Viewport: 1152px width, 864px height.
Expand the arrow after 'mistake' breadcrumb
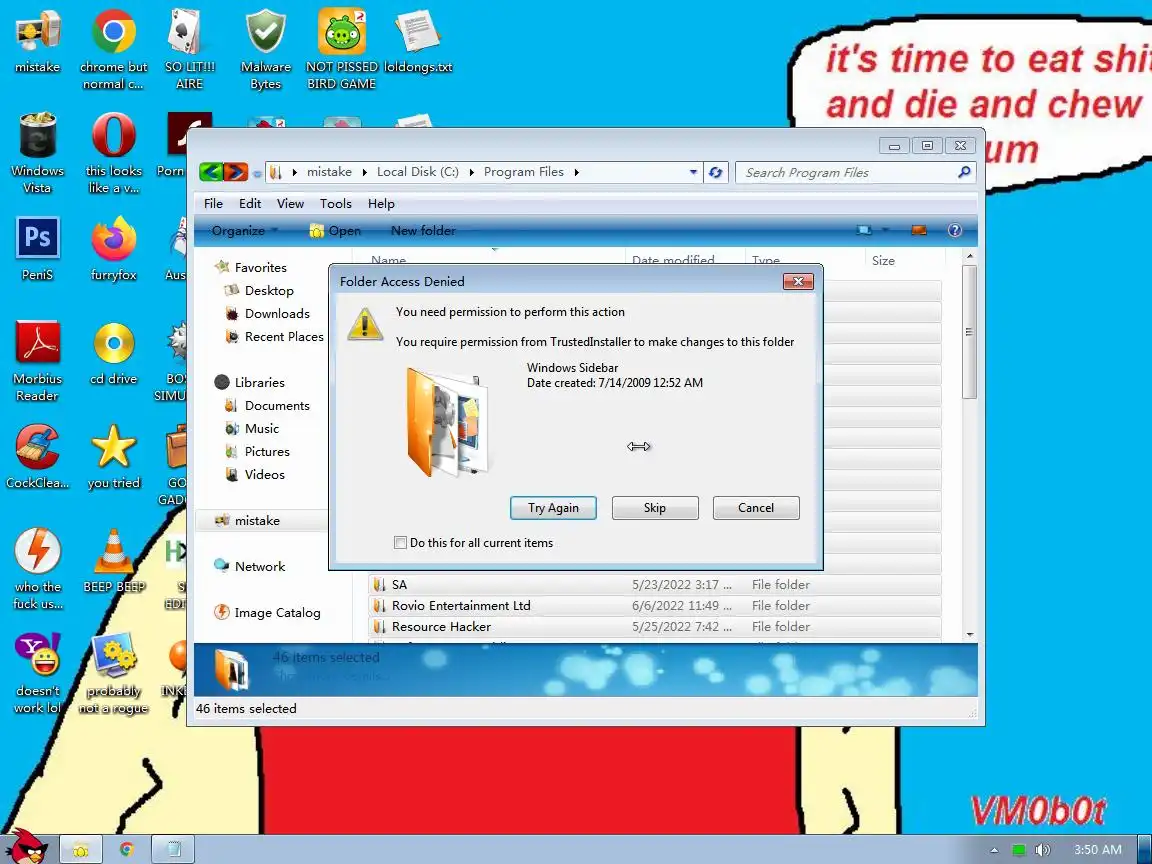(x=364, y=173)
